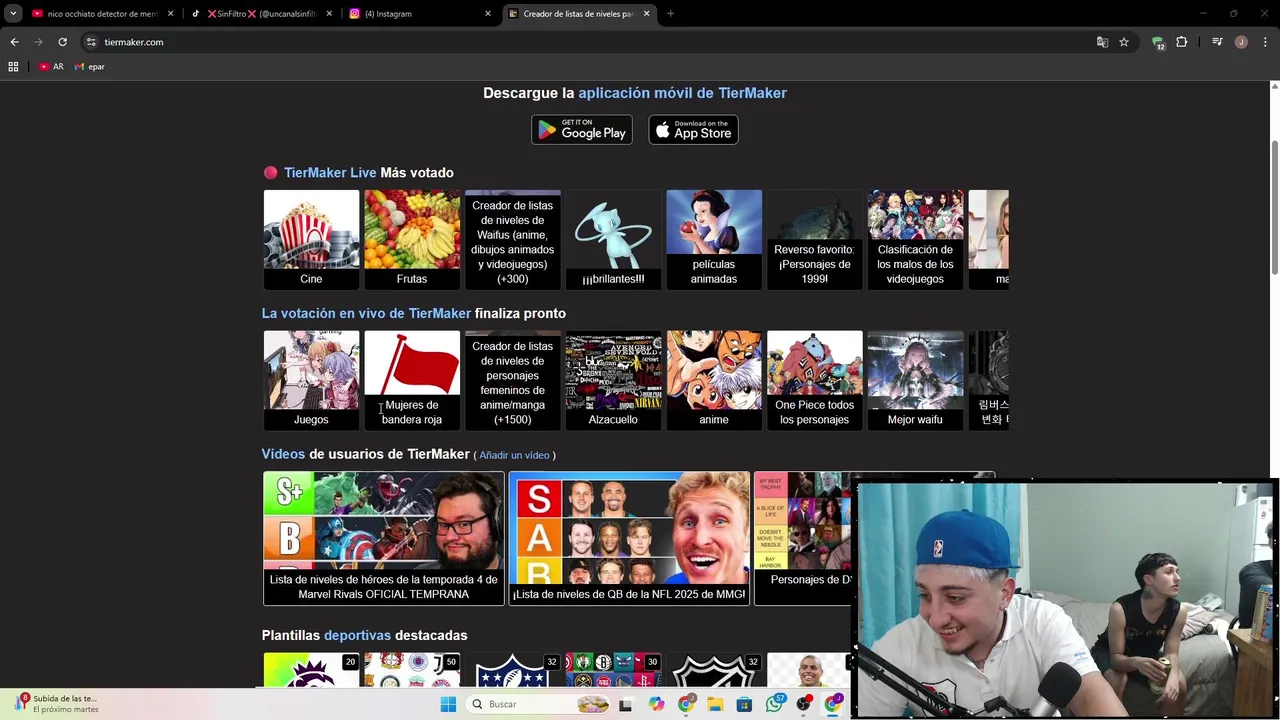
Task: Open WhatsApp from the taskbar
Action: [x=774, y=704]
